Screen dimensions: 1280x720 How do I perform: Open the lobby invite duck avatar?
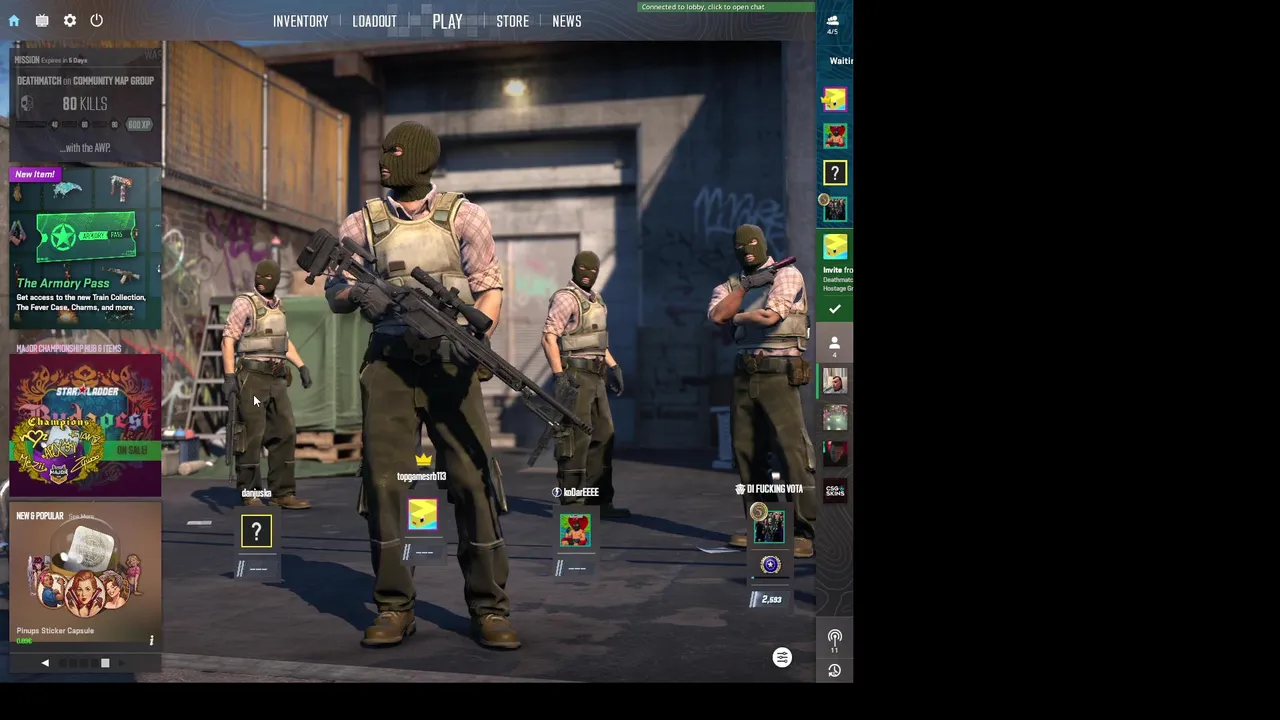[x=835, y=246]
